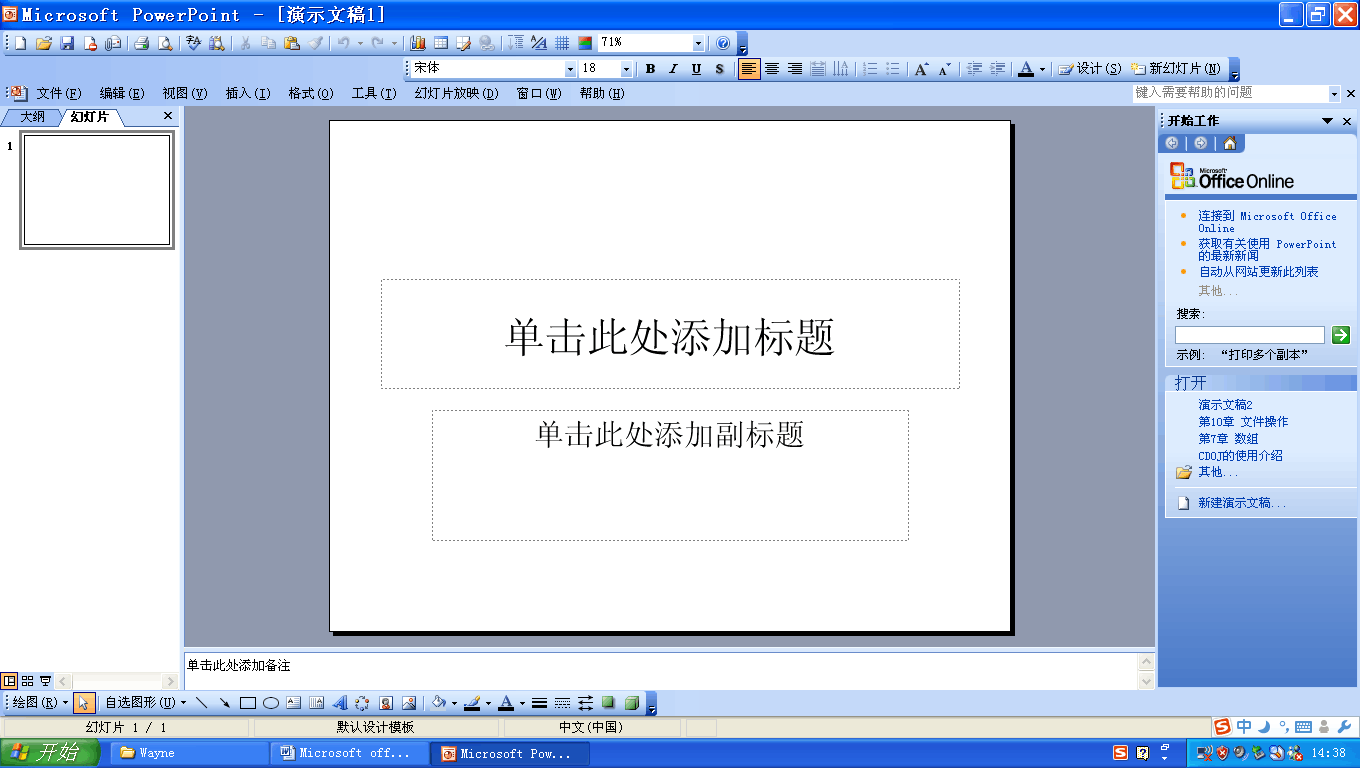Viewport: 1360px width, 768px height.
Task: Insert a picture from file
Action: coord(408,703)
